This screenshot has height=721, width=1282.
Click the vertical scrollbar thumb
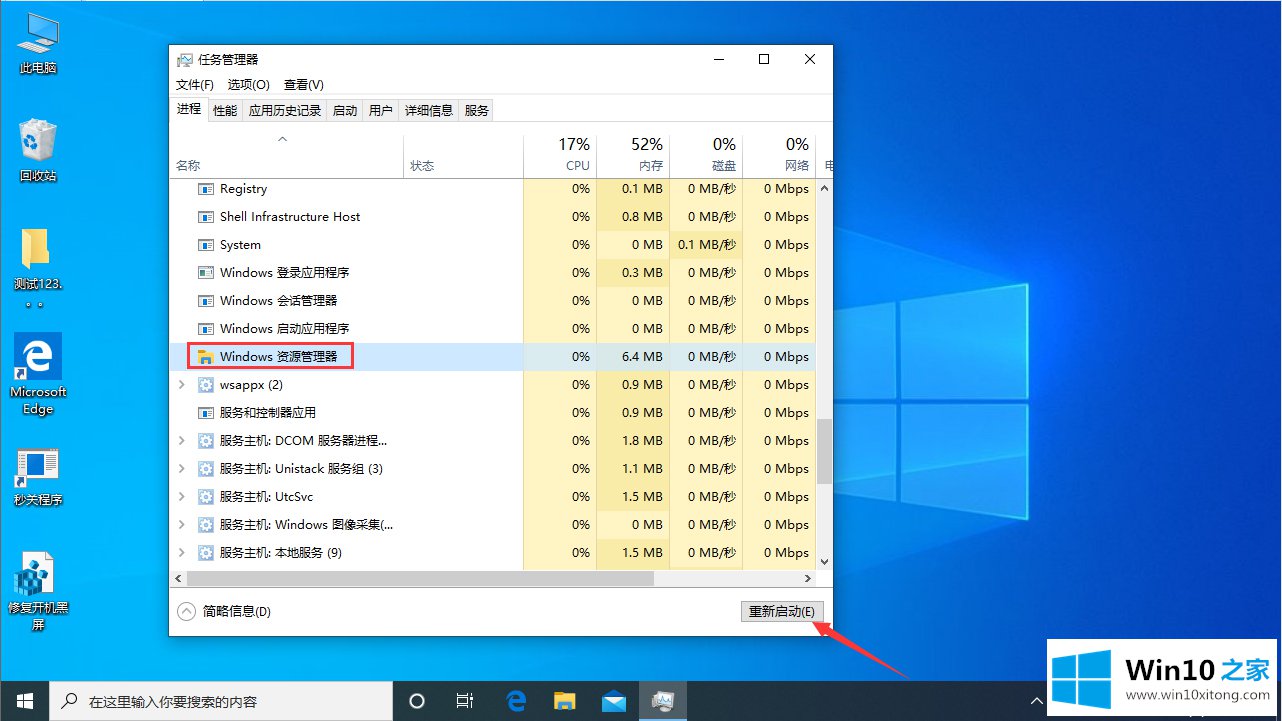tap(825, 451)
